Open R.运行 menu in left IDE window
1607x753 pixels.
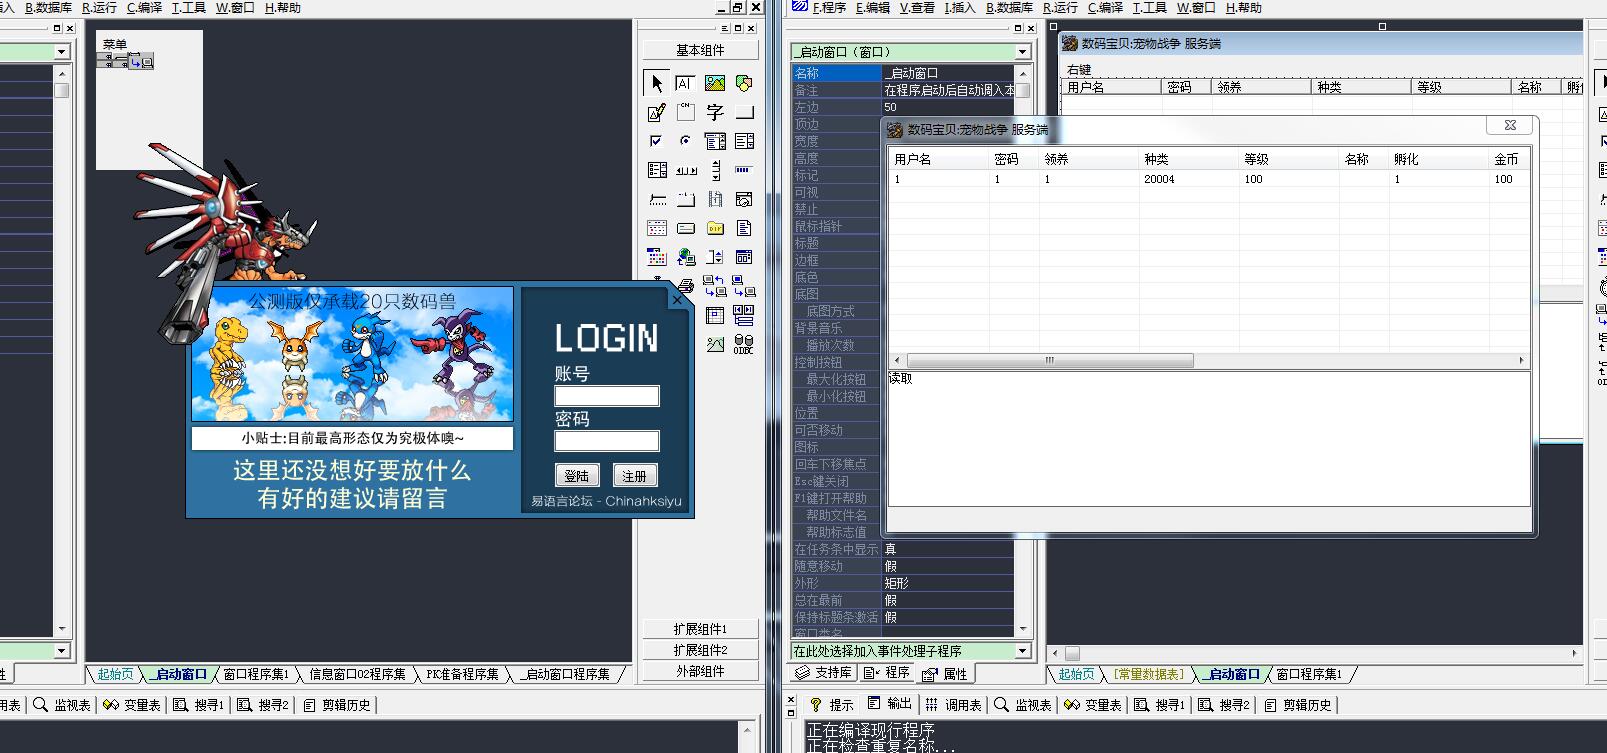point(99,7)
